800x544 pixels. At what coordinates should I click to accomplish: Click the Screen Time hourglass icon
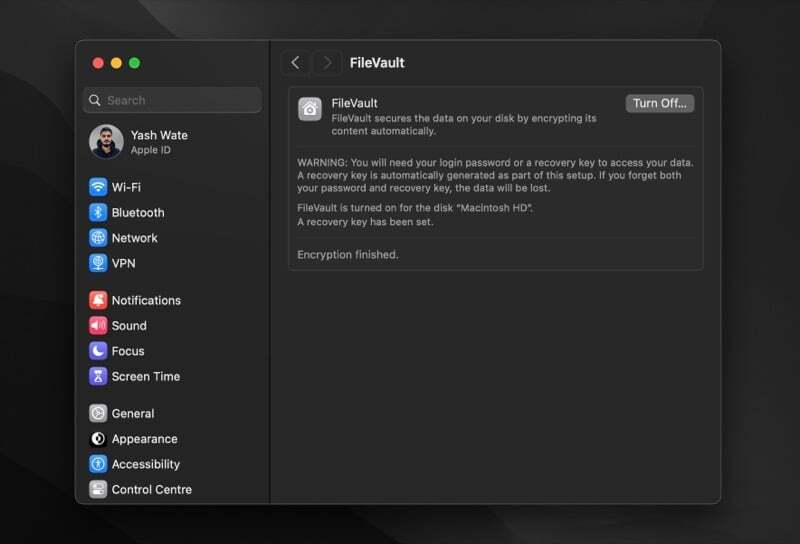coord(98,377)
